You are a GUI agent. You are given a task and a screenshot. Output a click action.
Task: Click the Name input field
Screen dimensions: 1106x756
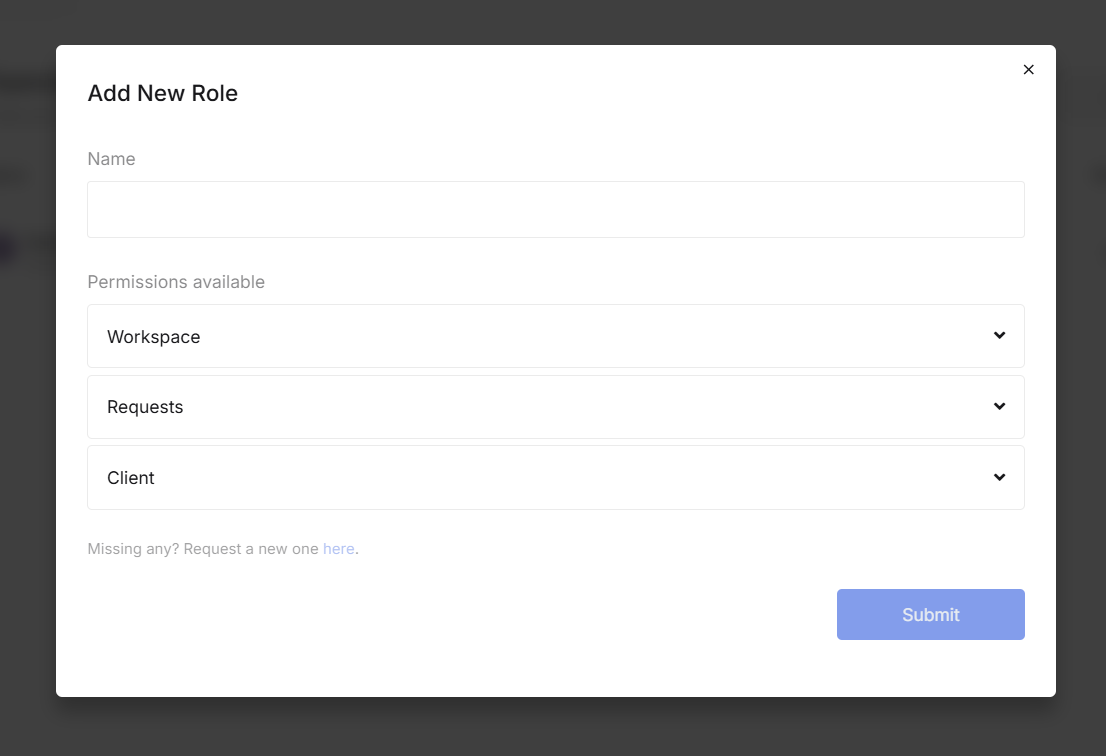(555, 209)
